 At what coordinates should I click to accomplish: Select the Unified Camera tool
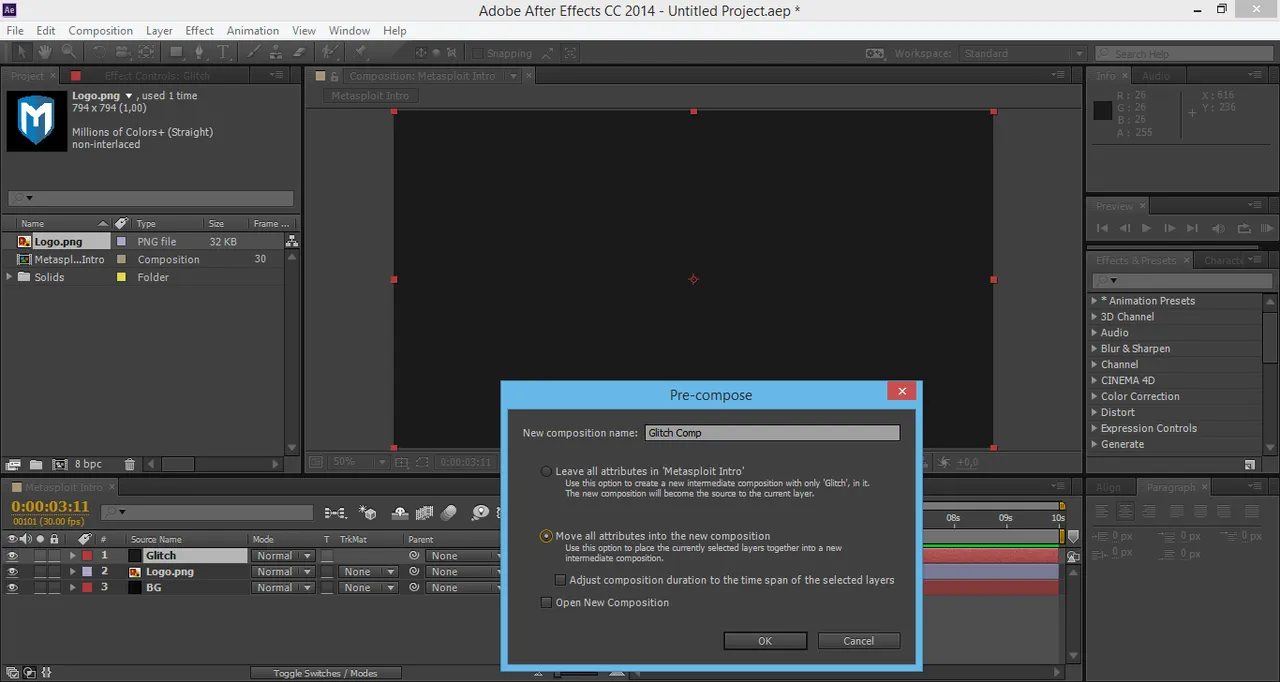(x=122, y=52)
